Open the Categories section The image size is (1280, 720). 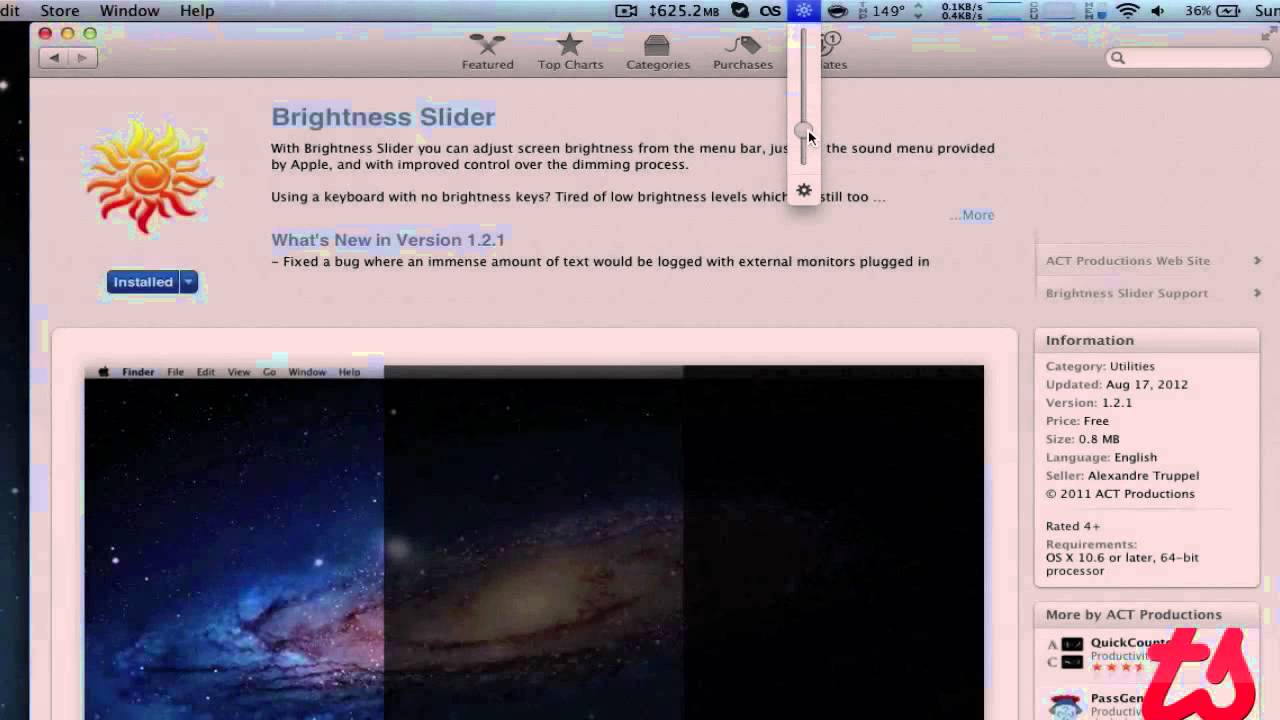[x=657, y=52]
